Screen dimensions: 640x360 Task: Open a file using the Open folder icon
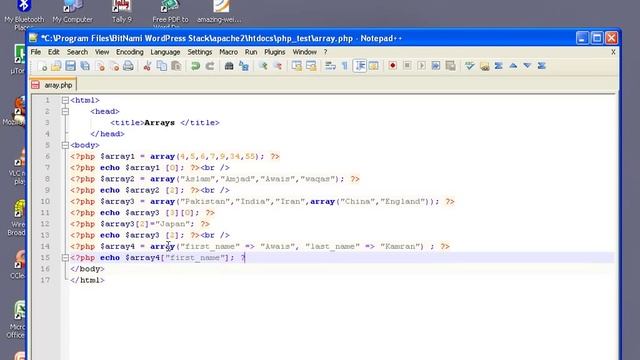(56, 66)
